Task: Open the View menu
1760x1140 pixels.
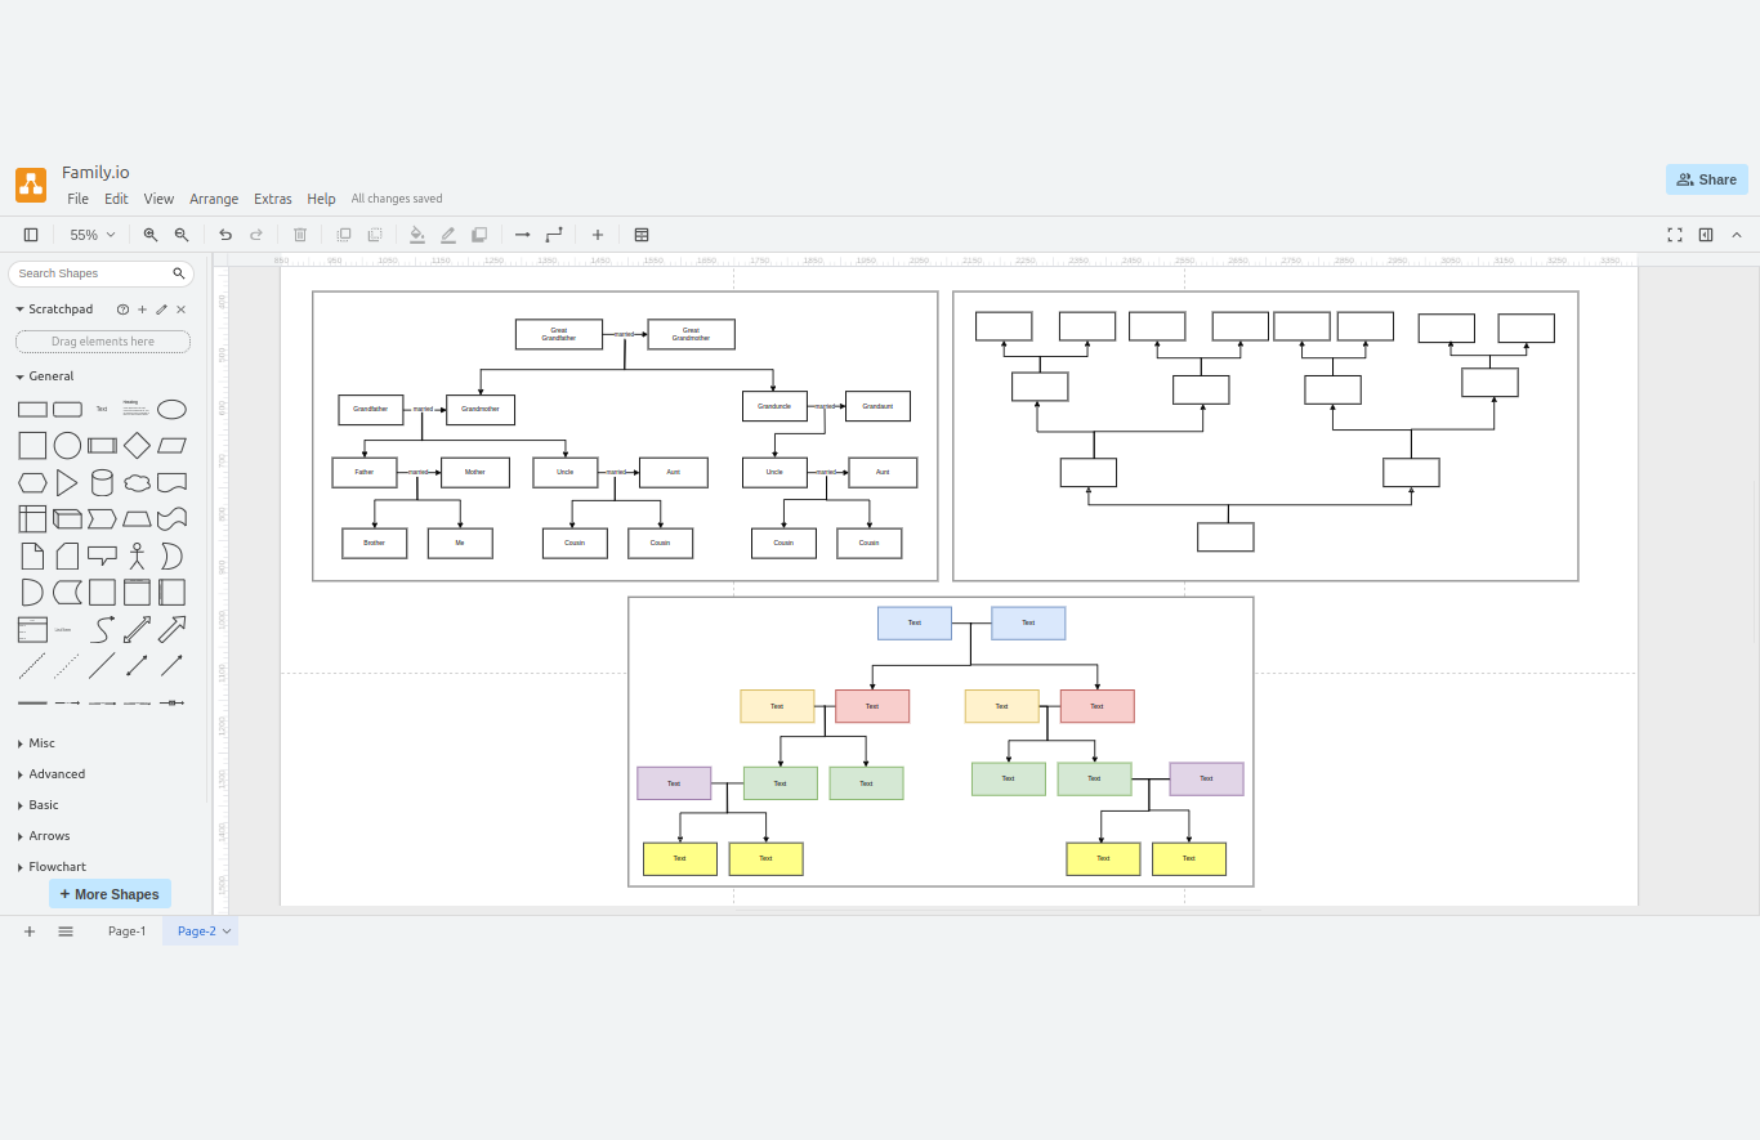Action: (158, 199)
